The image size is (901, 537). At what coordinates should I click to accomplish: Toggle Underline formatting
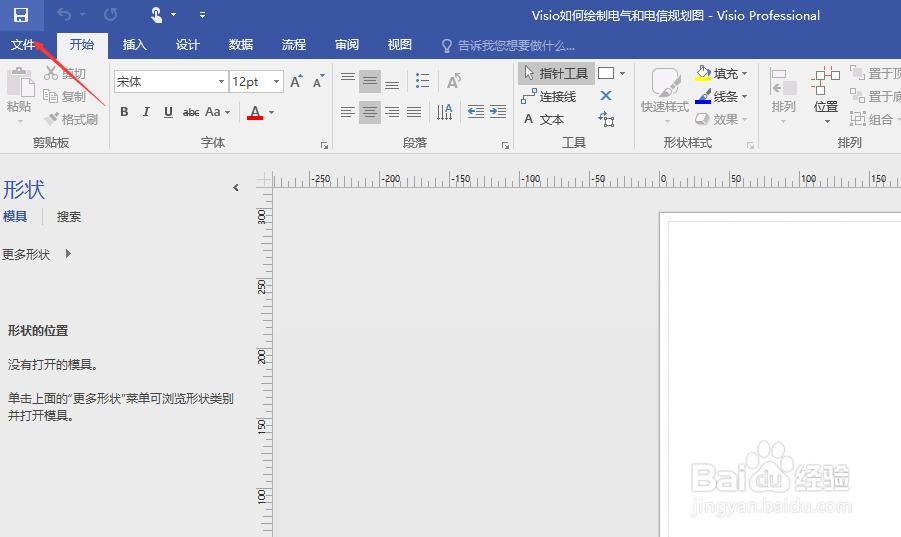click(x=168, y=112)
